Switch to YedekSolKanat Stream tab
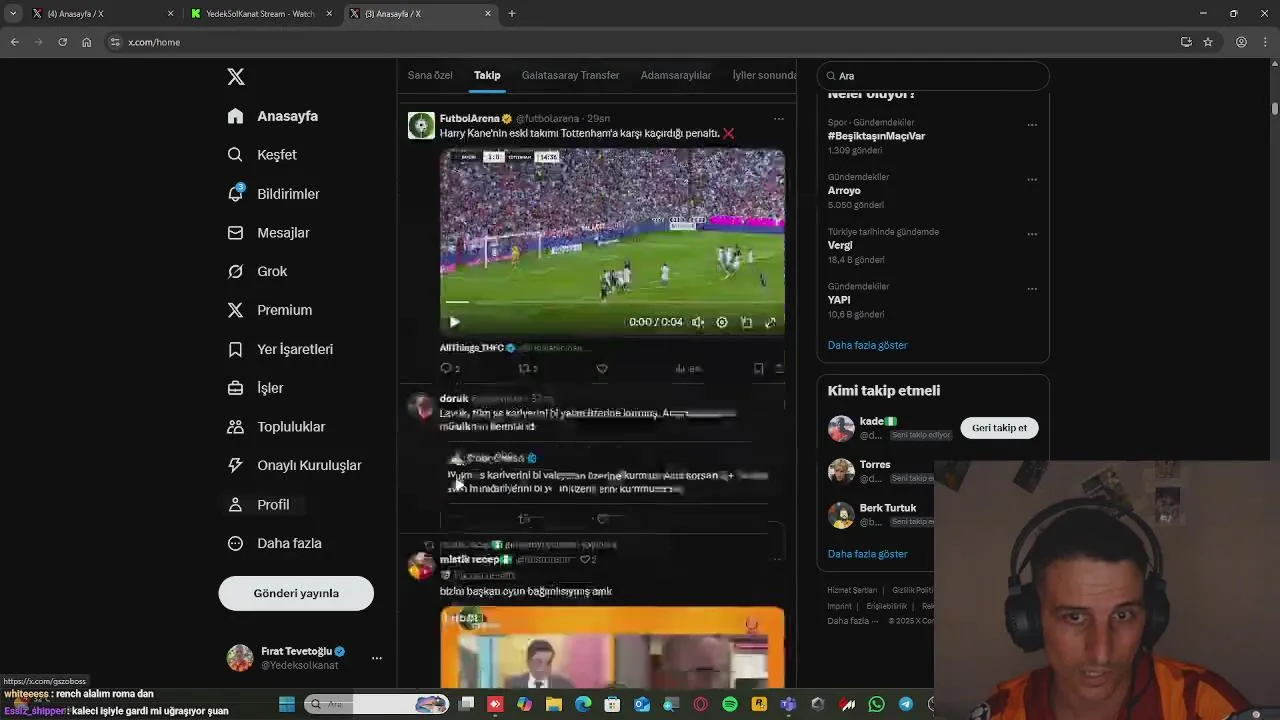 260,14
